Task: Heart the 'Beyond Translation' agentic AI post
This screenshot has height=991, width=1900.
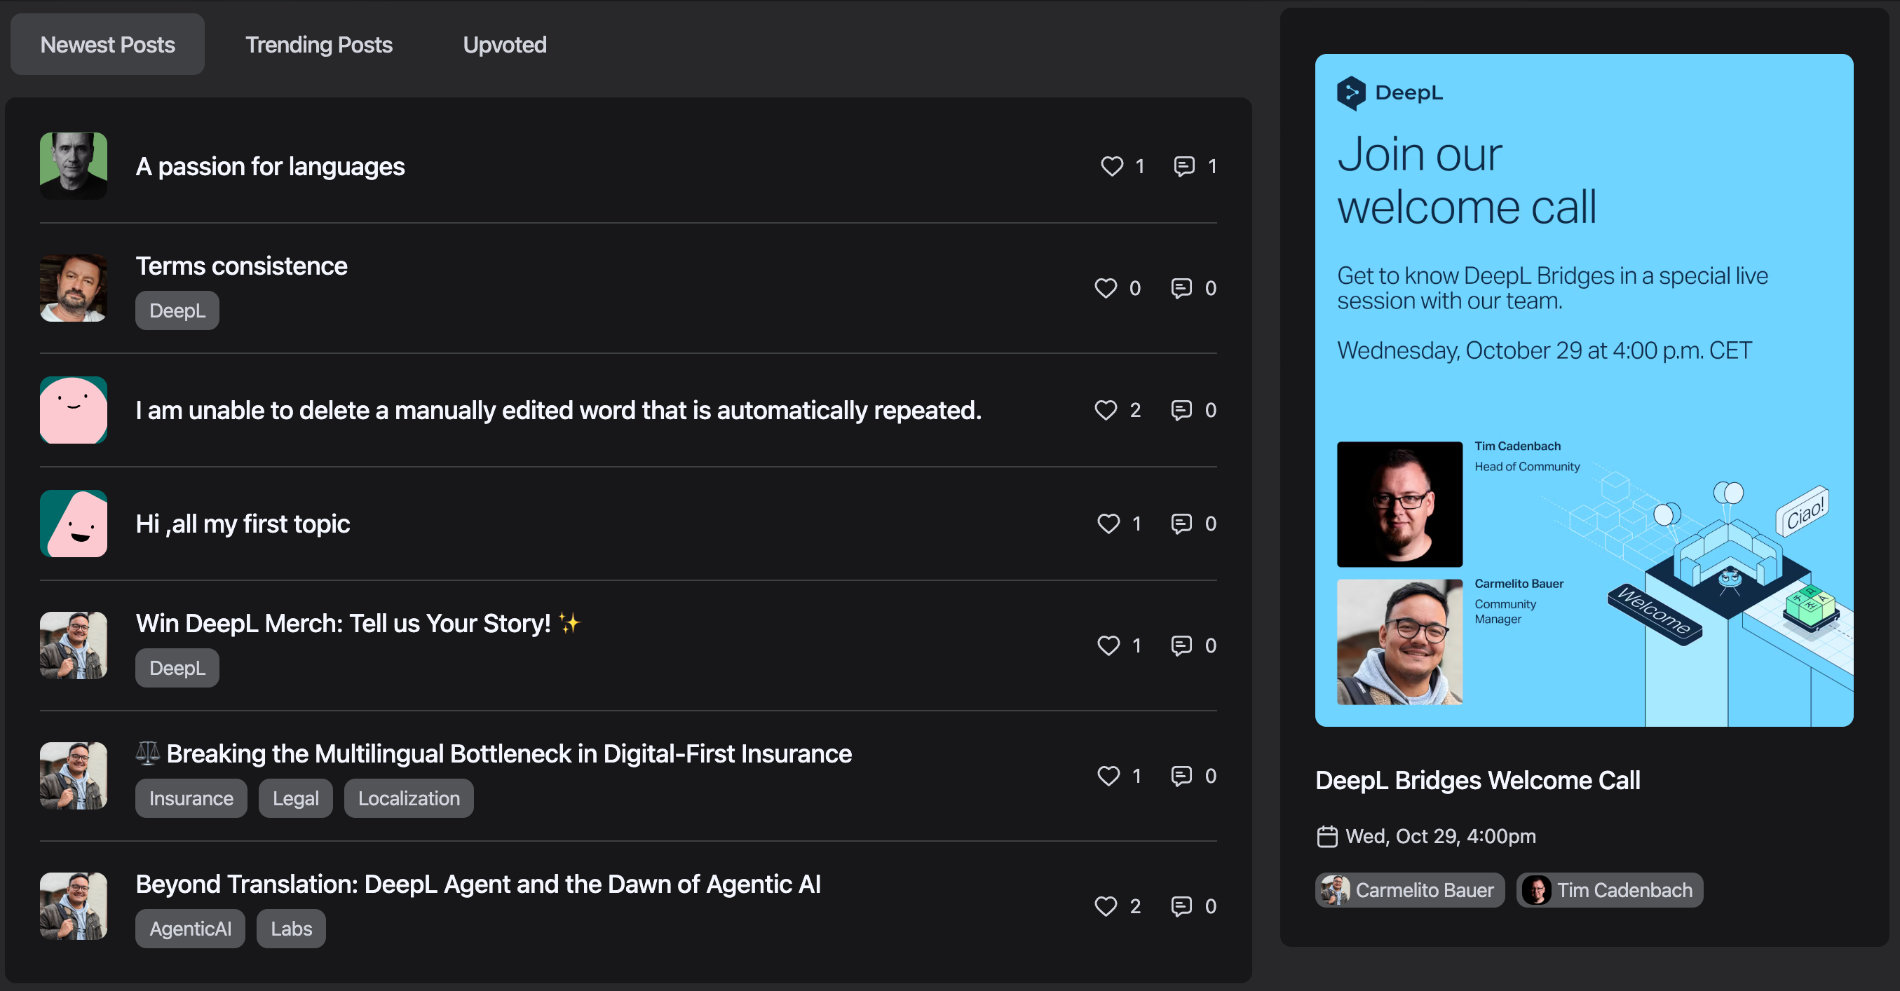Action: click(x=1105, y=906)
